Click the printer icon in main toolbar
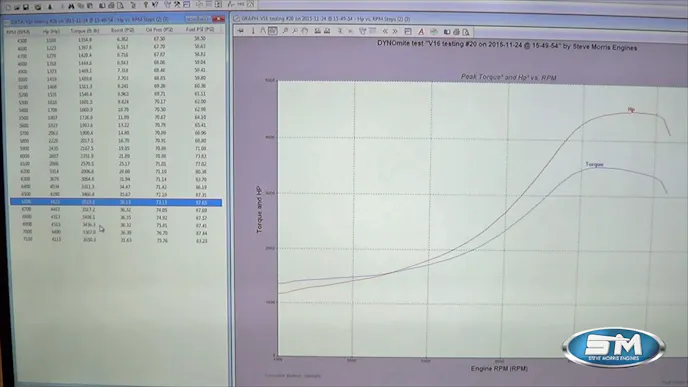 [111, 6]
